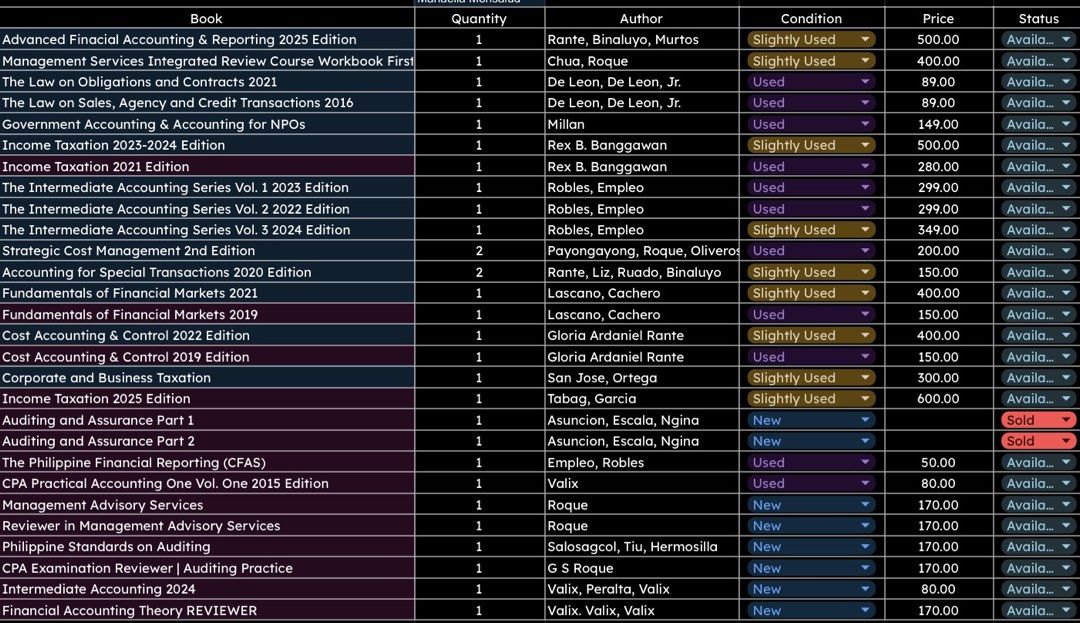
Task: Open Condition dropdown for Management Services Integrated Review row
Action: coord(811,61)
